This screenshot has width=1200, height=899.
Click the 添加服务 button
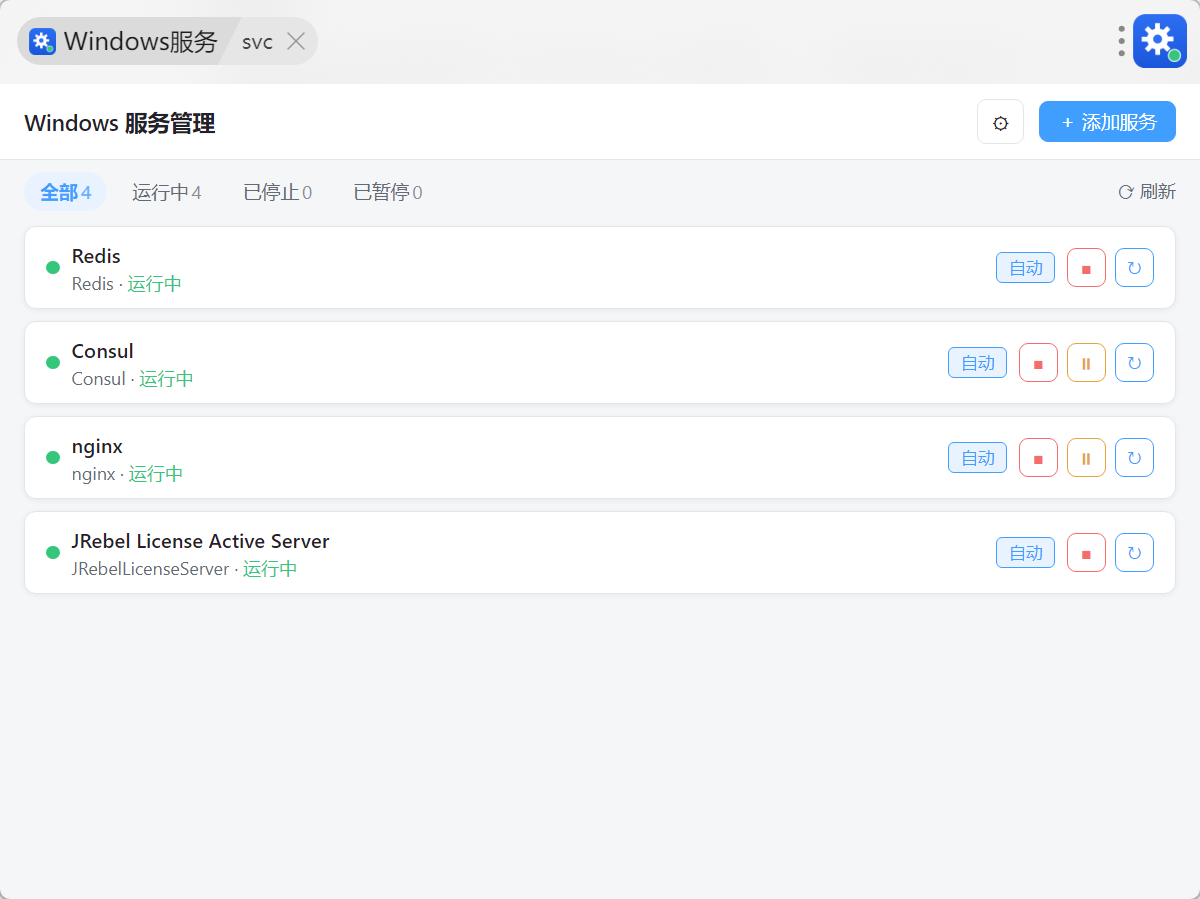1107,122
